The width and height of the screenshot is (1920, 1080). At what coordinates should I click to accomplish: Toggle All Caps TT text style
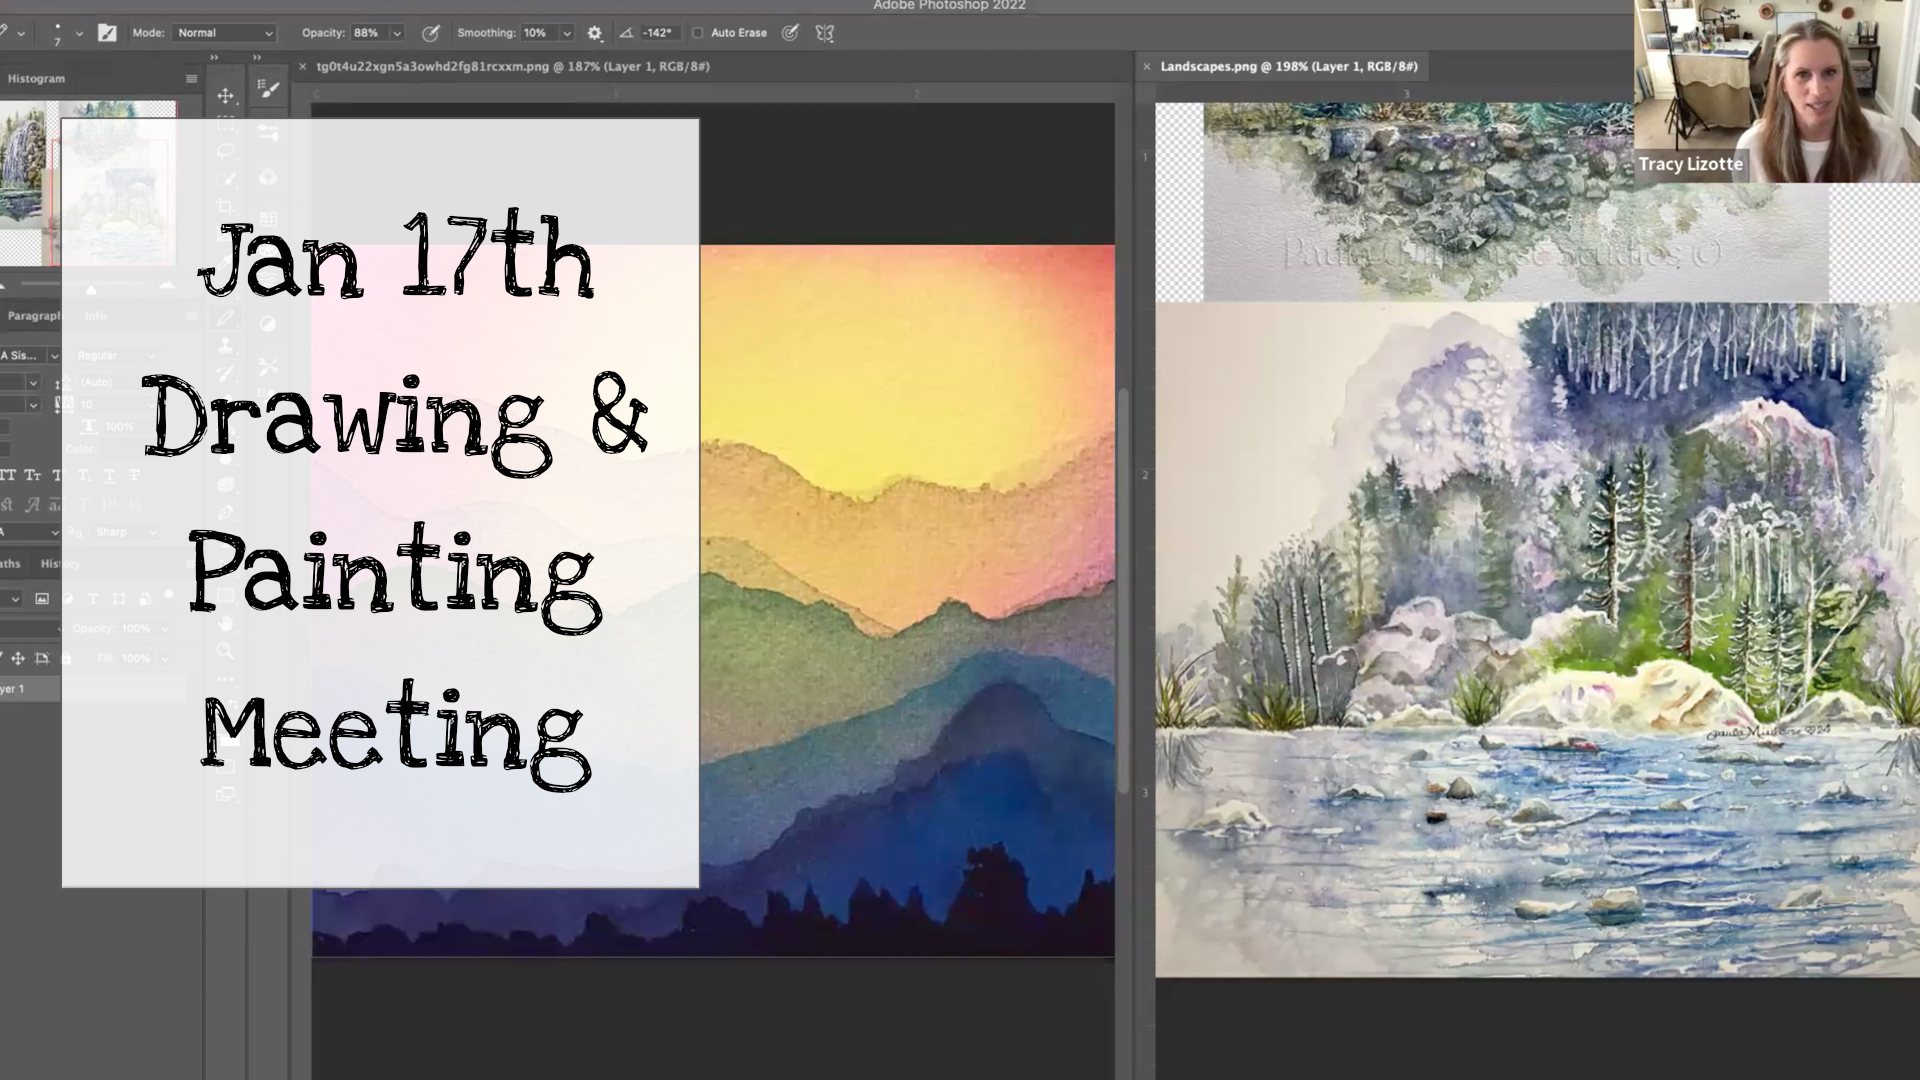coord(7,475)
